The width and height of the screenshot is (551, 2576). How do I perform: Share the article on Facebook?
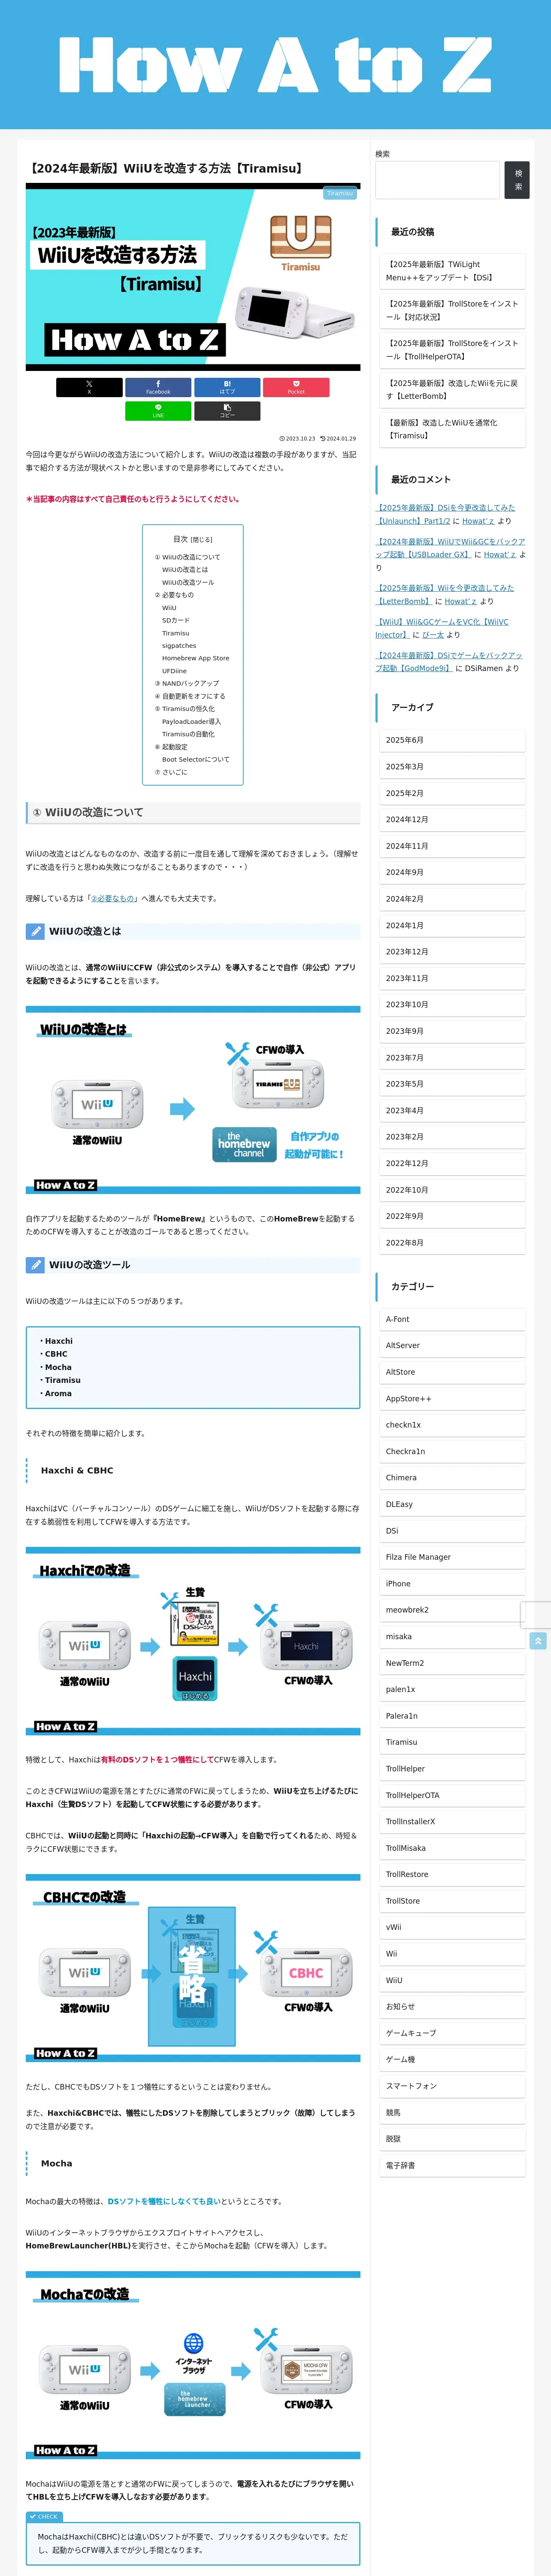point(158,387)
